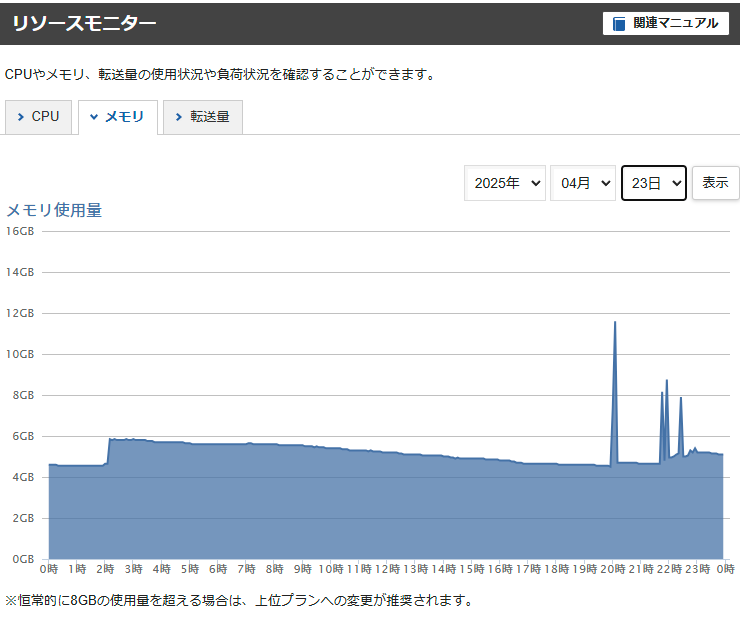Click the リソースモニター title
The image size is (740, 619).
point(84,23)
